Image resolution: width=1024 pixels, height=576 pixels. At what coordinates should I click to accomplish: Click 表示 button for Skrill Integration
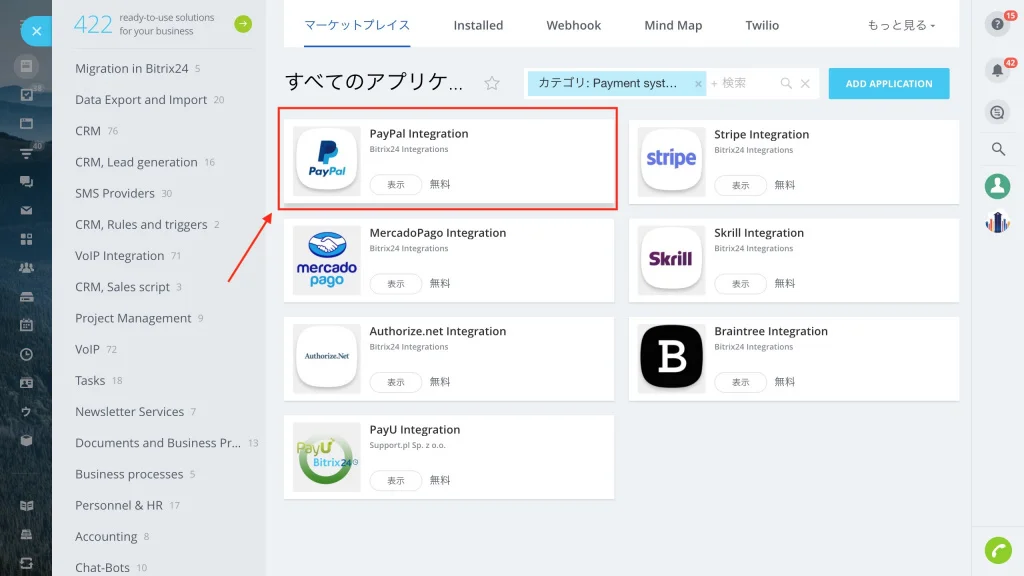(740, 284)
